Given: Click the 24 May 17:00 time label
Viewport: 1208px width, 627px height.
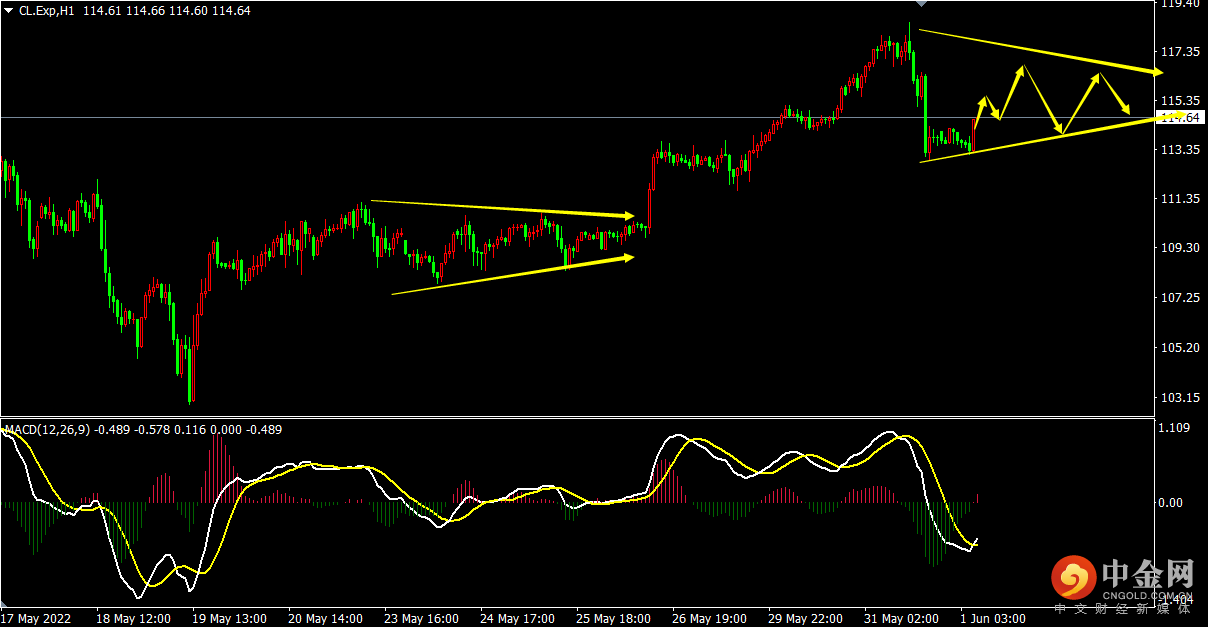Looking at the screenshot, I should 517,619.
